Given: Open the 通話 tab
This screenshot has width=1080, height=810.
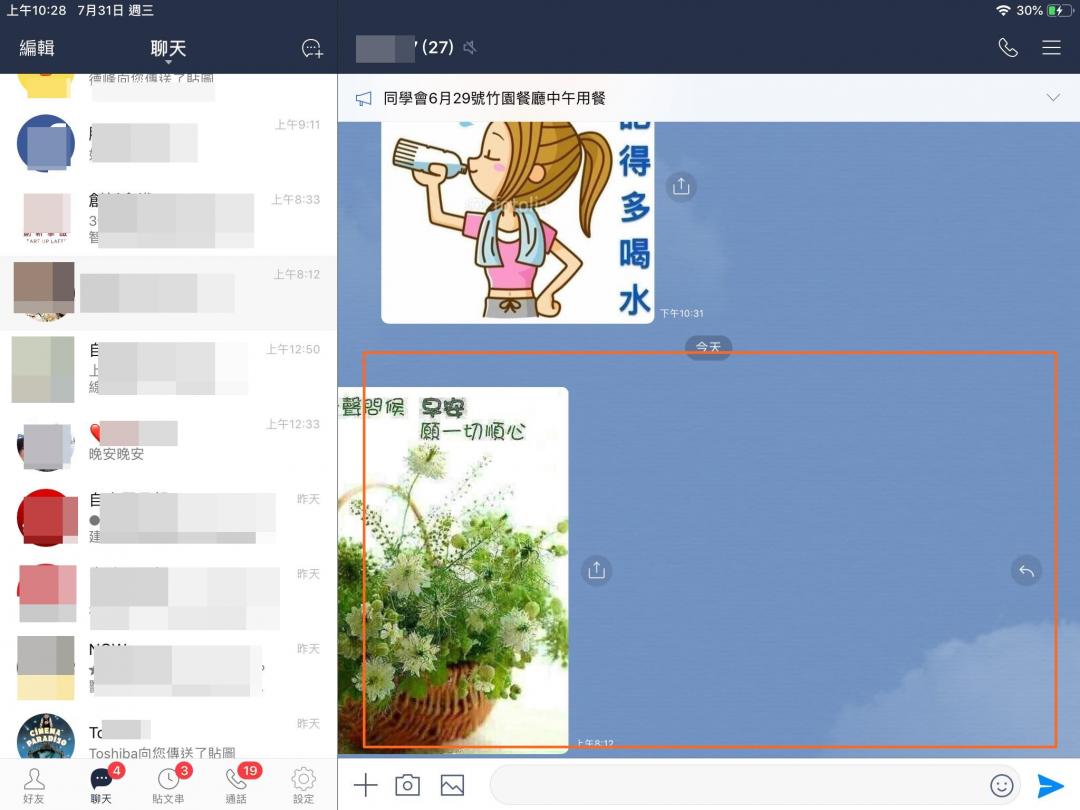Looking at the screenshot, I should pyautogui.click(x=236, y=785).
